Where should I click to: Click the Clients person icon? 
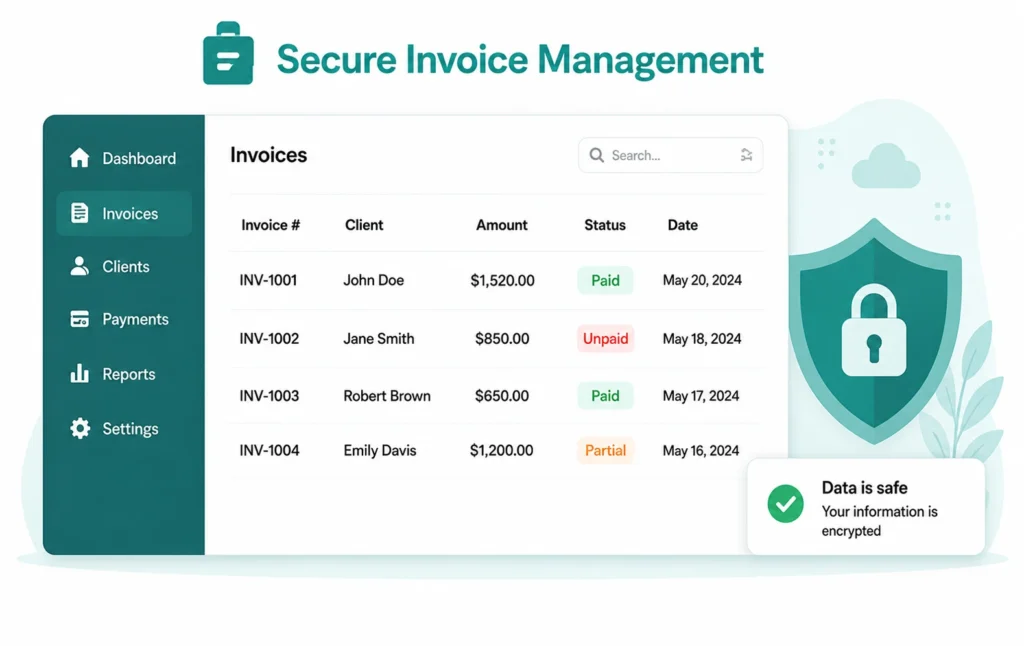click(79, 266)
